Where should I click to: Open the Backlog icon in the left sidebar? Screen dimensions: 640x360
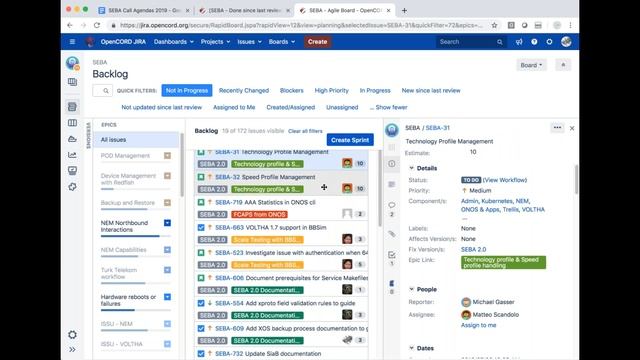tap(72, 107)
